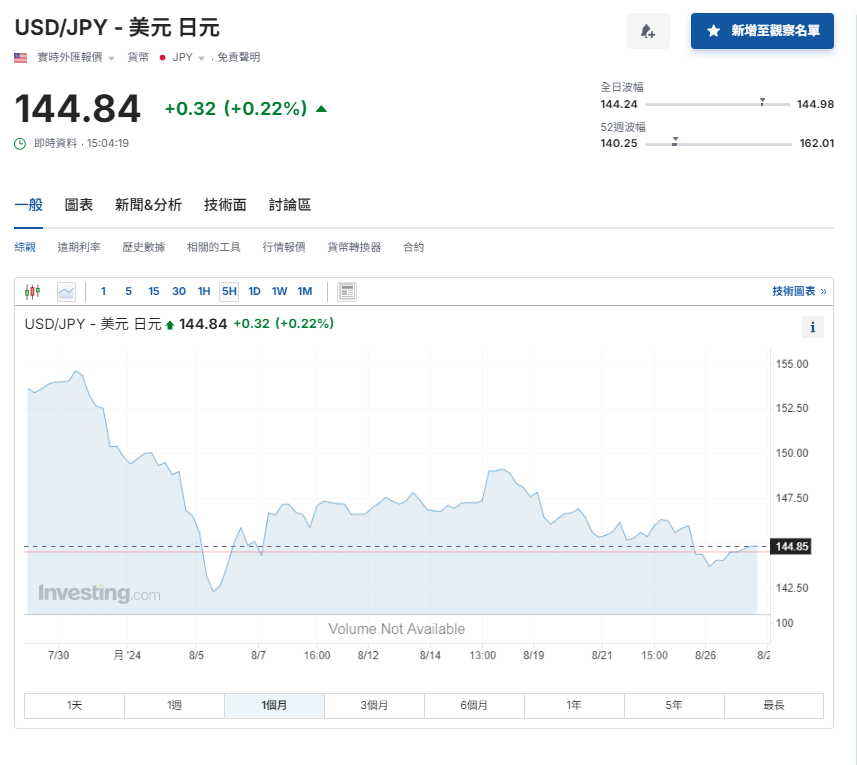Select the 15-minute chart interval
The width and height of the screenshot is (857, 765).
(153, 292)
